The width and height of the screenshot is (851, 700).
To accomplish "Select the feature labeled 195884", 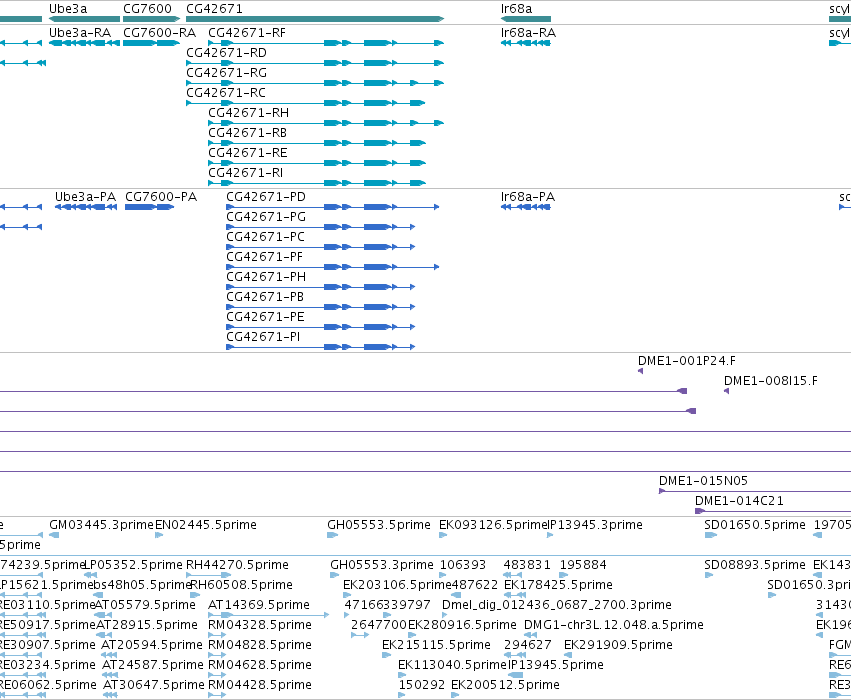I will (x=583, y=565).
